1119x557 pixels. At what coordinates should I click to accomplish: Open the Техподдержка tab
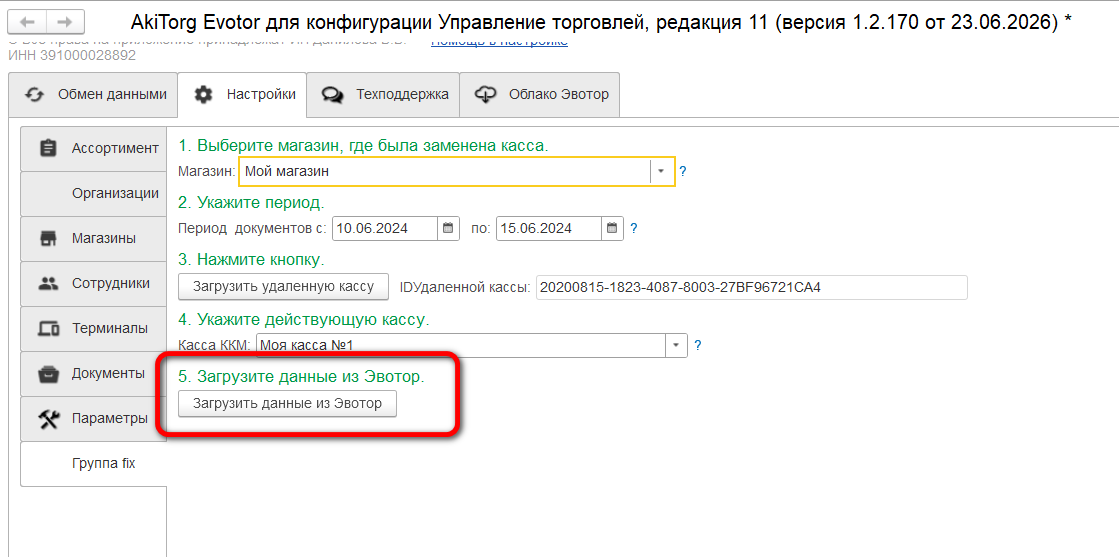pos(383,94)
